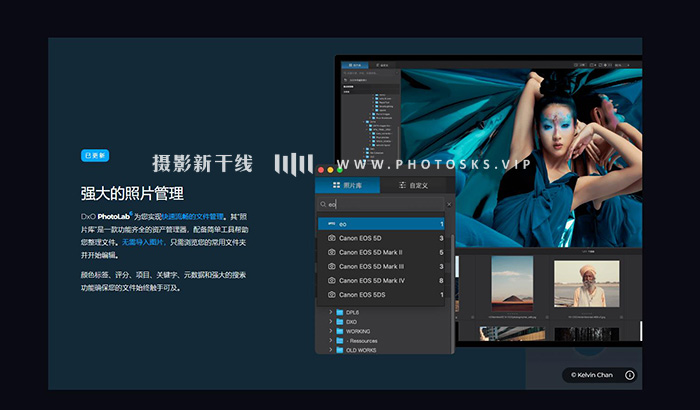Select the - Ressources folder name
Screen dimensions: 700x410
pos(362,341)
